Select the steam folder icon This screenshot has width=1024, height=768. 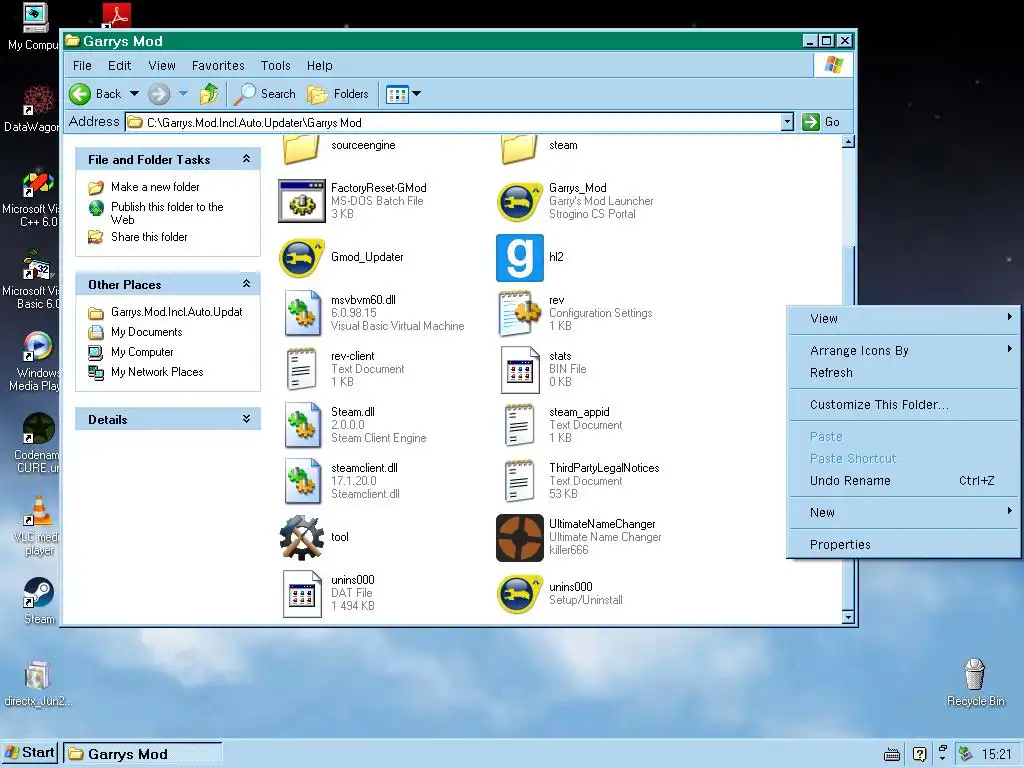[520, 149]
